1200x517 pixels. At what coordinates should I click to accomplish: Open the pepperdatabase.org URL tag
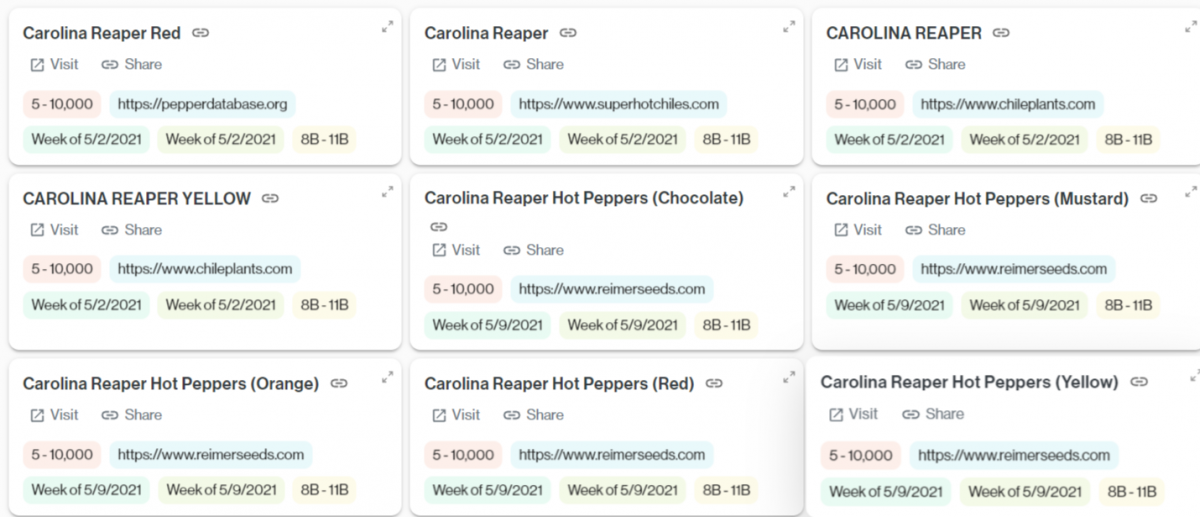[202, 104]
